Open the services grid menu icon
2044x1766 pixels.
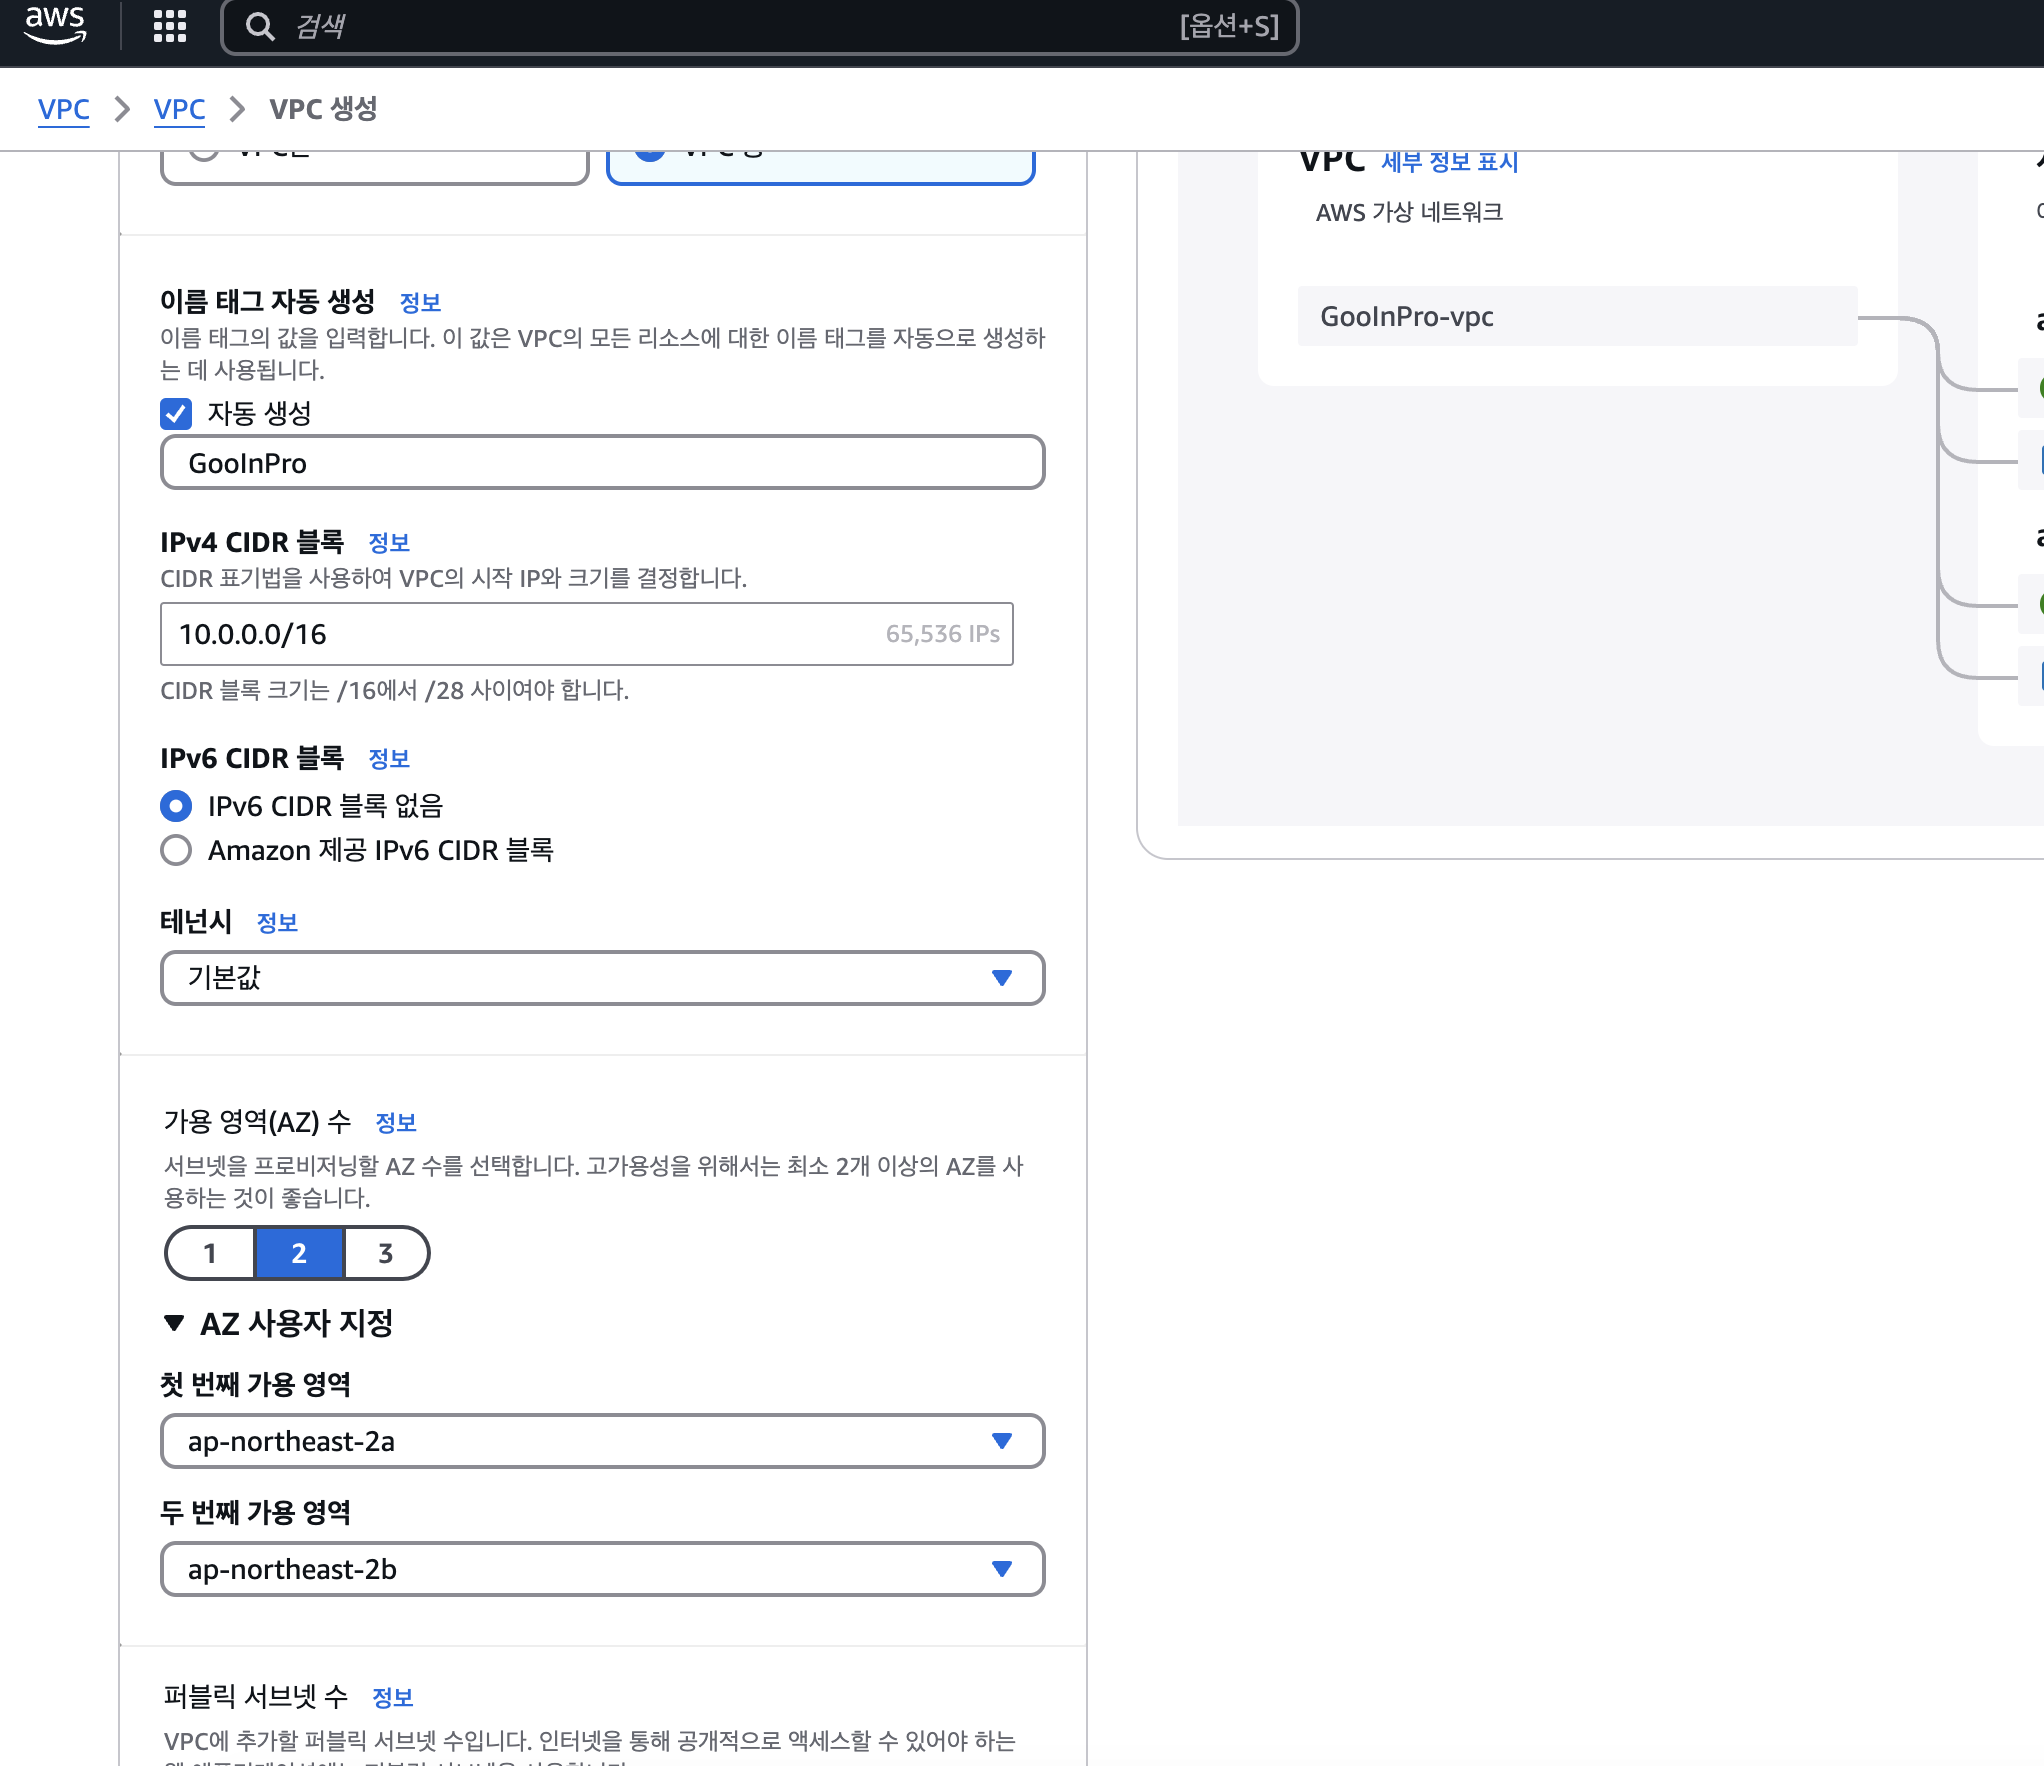tap(170, 26)
